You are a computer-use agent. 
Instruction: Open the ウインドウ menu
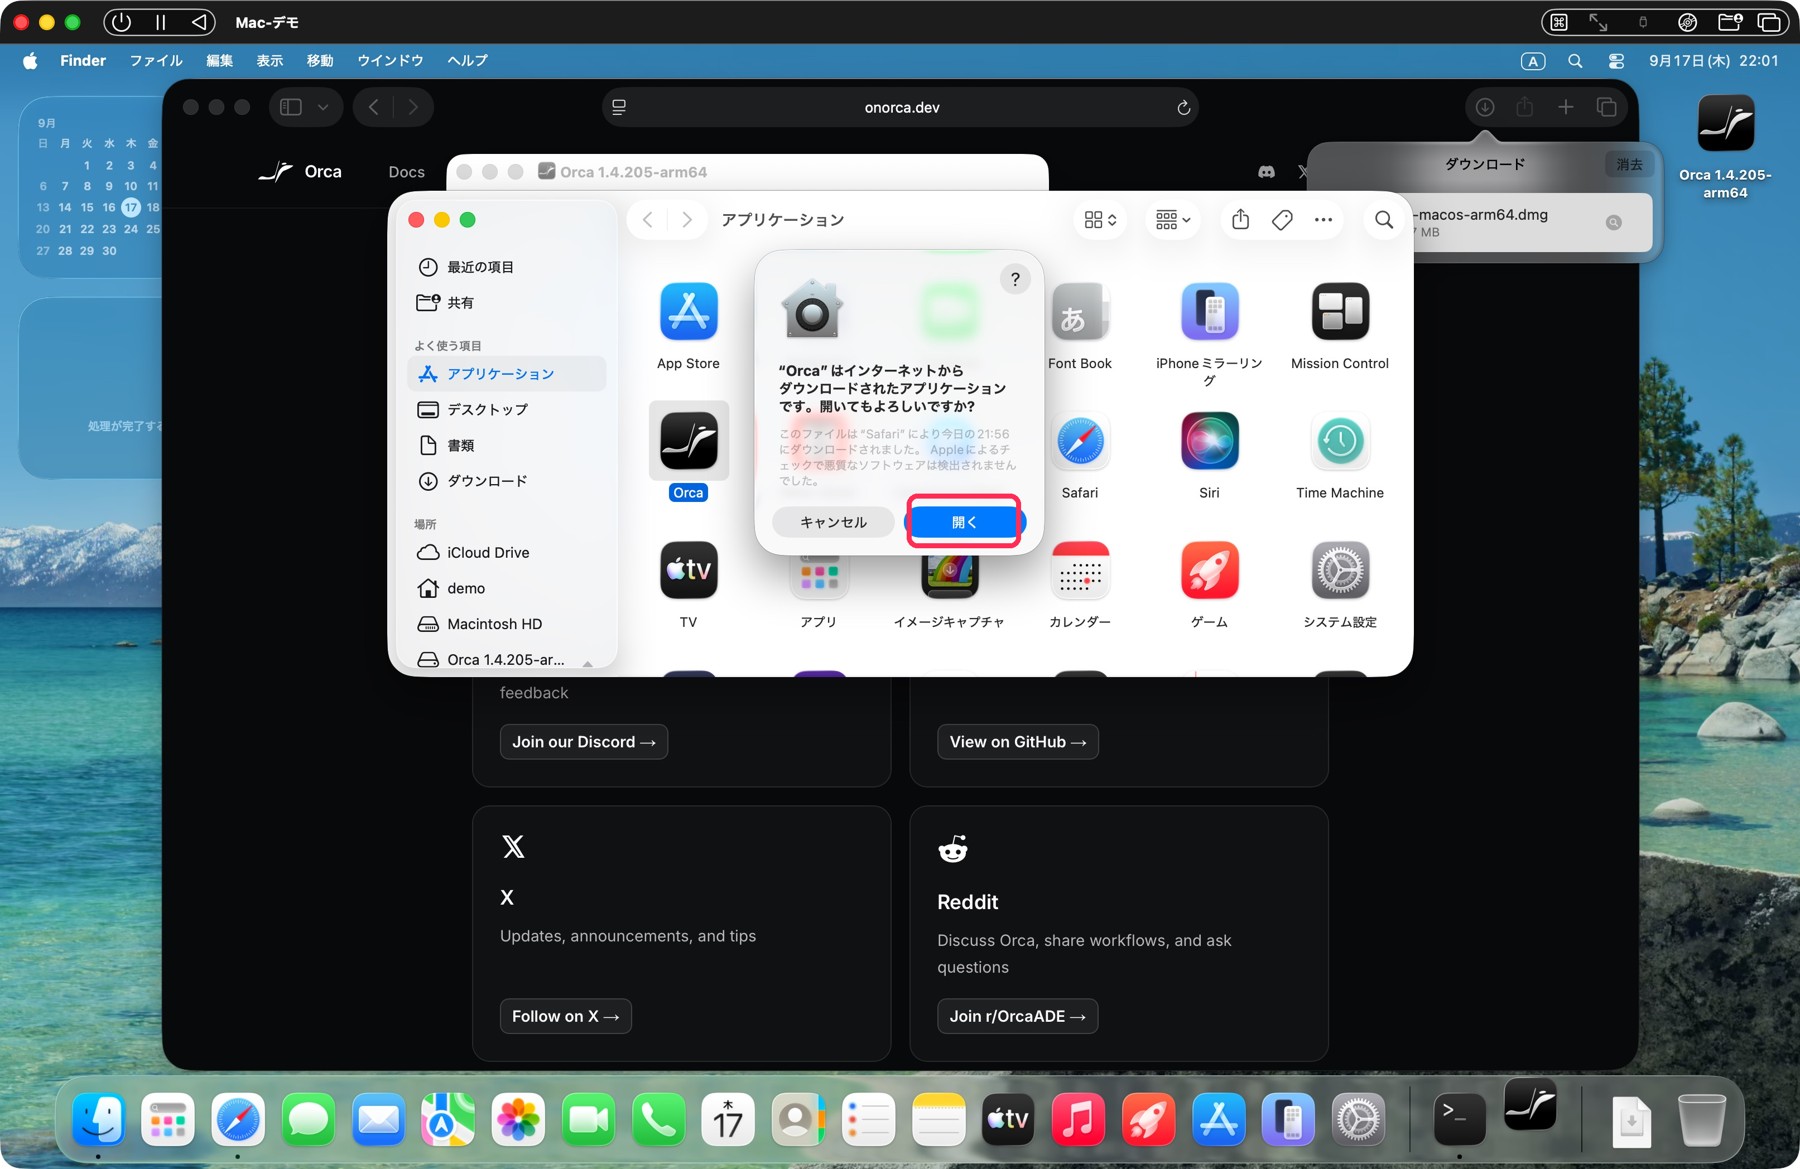390,61
